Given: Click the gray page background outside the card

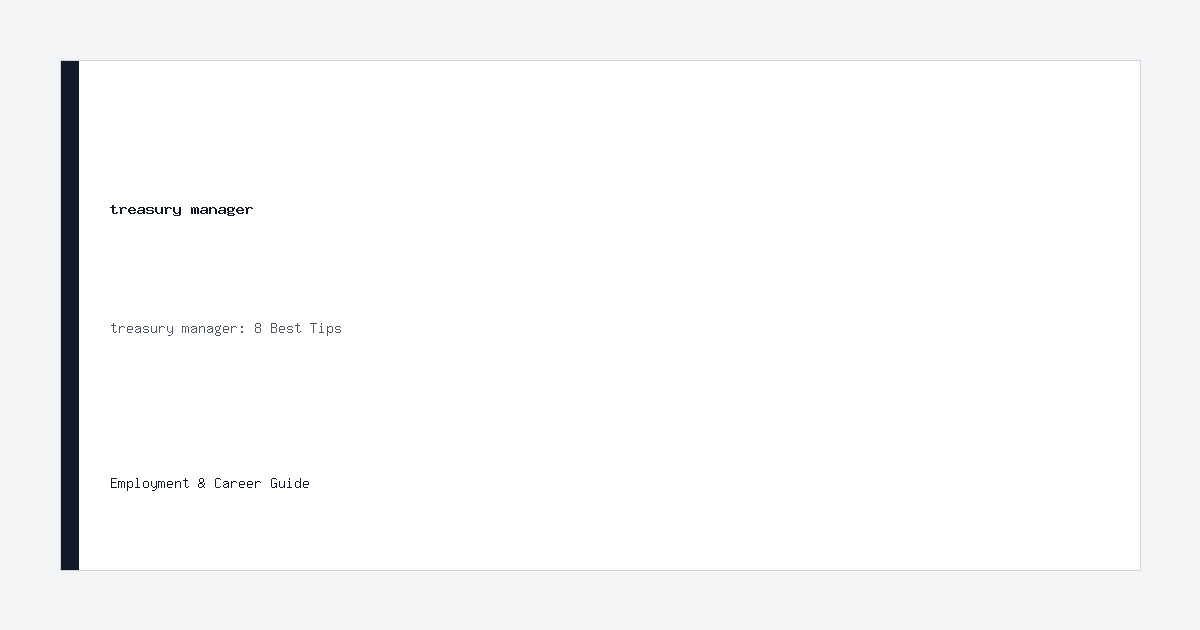Looking at the screenshot, I should point(600,30).
